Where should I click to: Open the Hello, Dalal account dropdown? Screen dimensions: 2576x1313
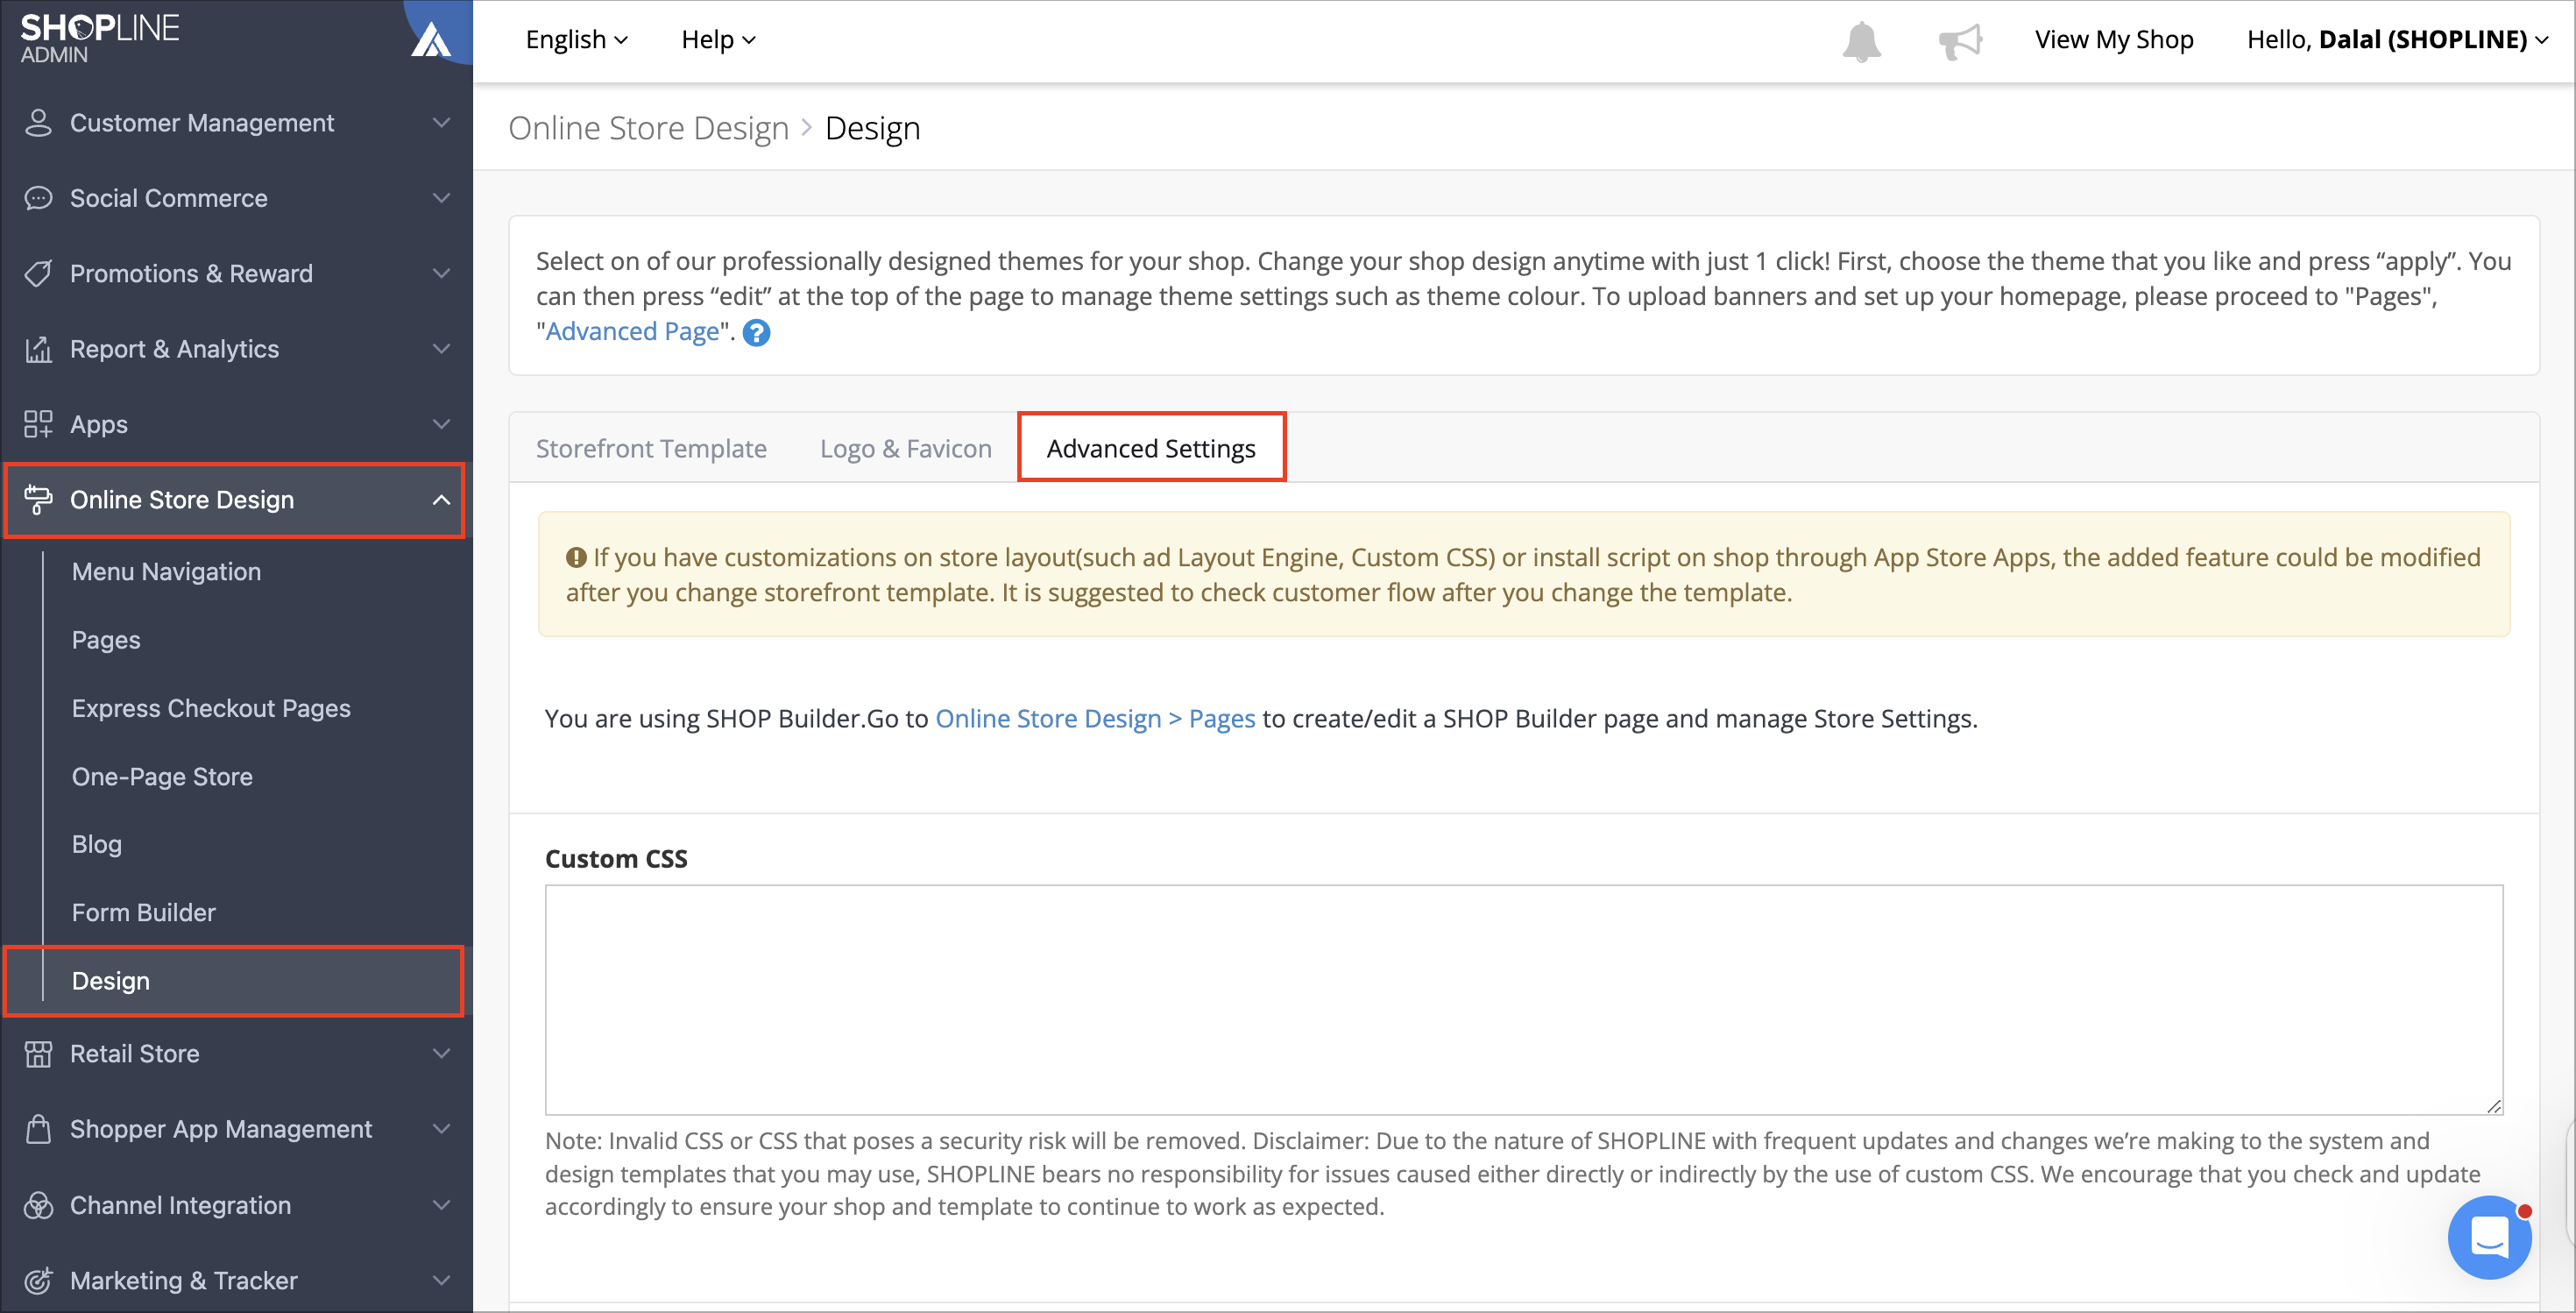(x=2397, y=40)
